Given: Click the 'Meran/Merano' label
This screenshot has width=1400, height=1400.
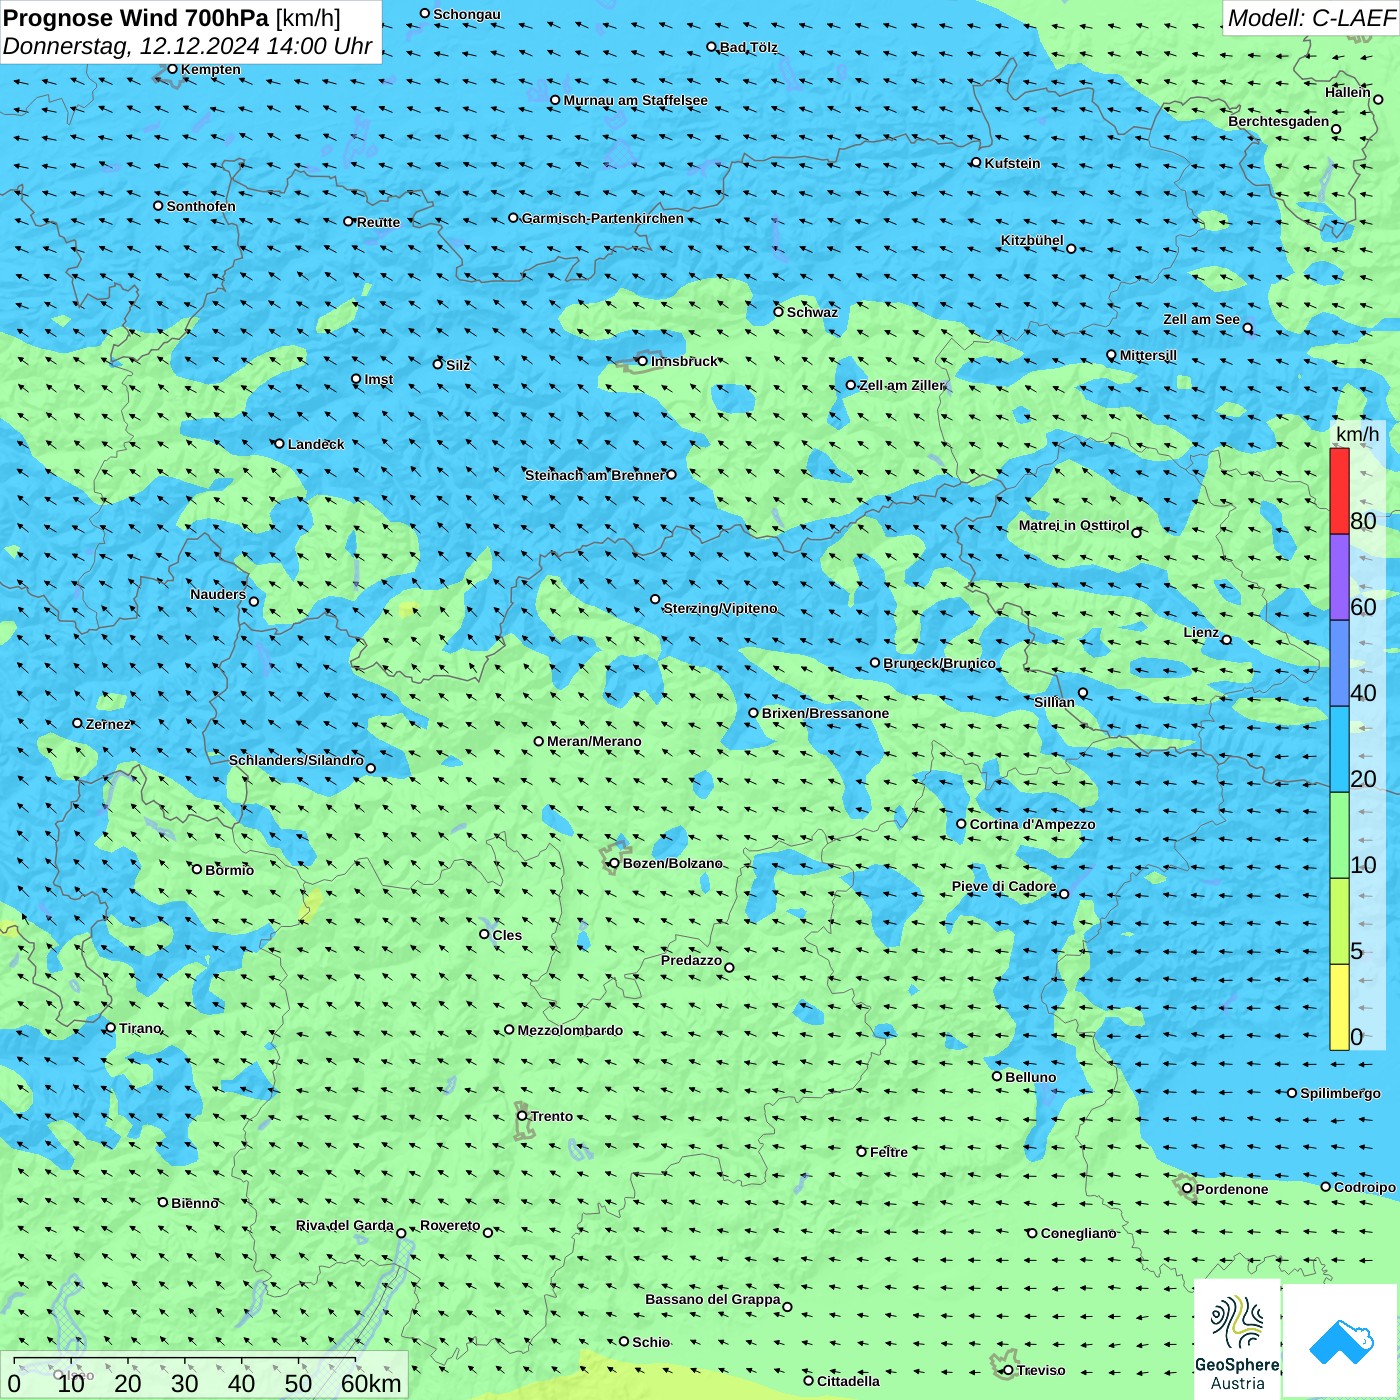Looking at the screenshot, I should coord(594,741).
